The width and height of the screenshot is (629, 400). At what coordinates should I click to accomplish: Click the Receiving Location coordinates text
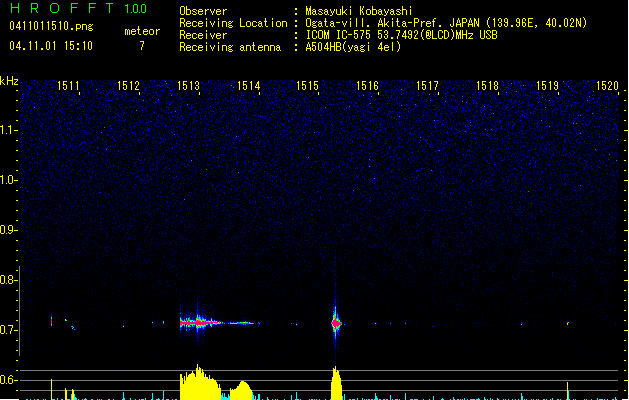point(446,23)
